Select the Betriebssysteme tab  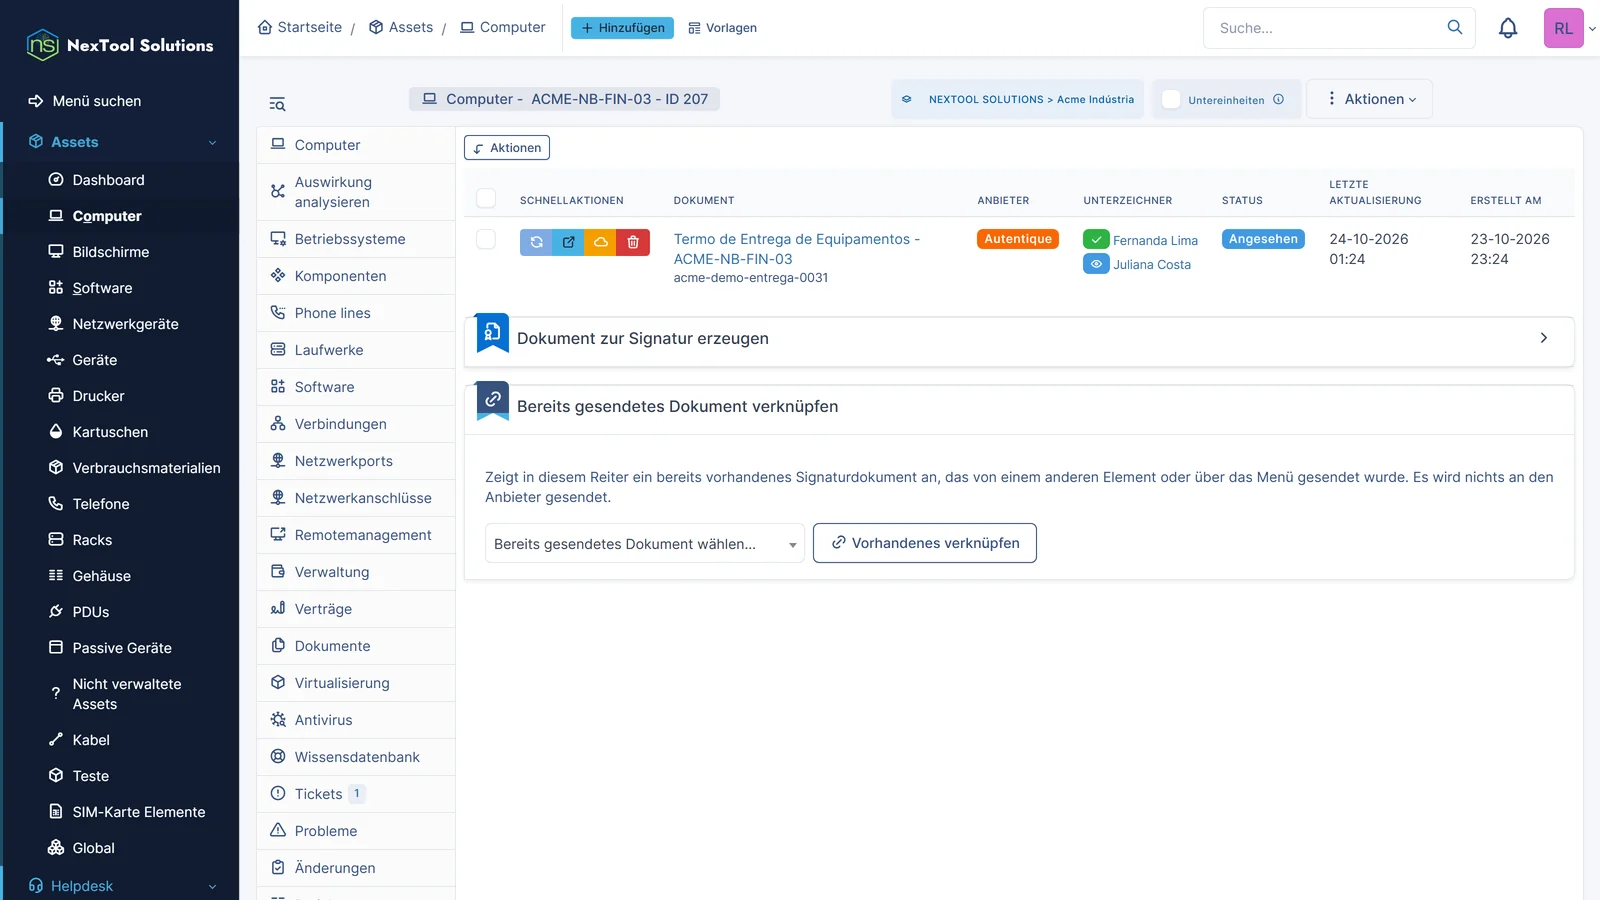(x=356, y=239)
